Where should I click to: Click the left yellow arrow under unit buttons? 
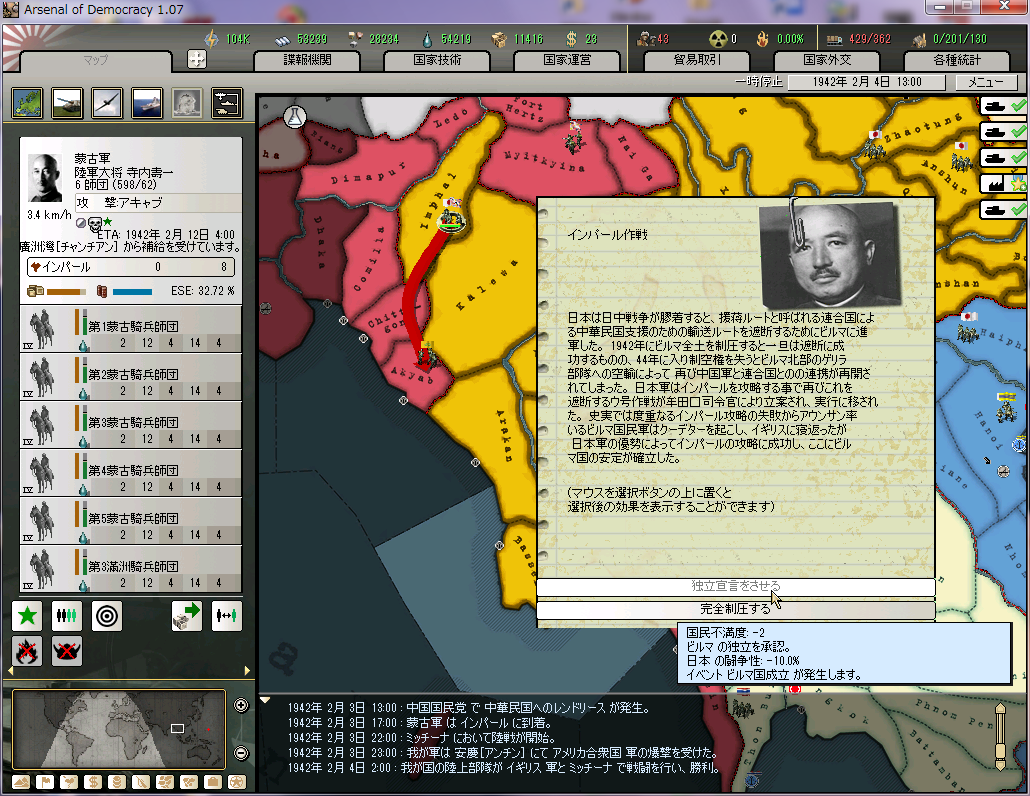pos(11,670)
